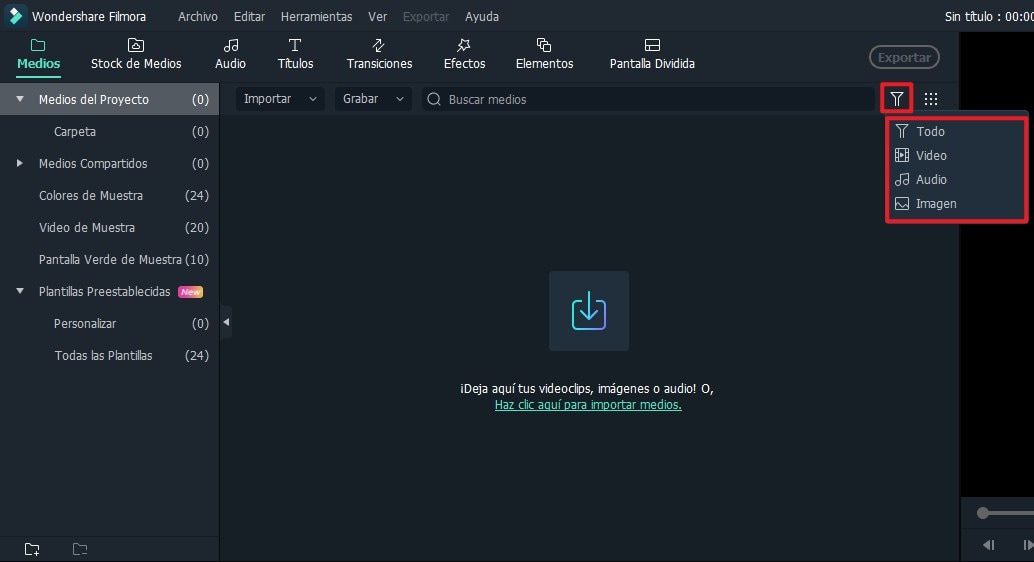Open the Pantalla Dividida tab
The width and height of the screenshot is (1034, 562).
(652, 55)
